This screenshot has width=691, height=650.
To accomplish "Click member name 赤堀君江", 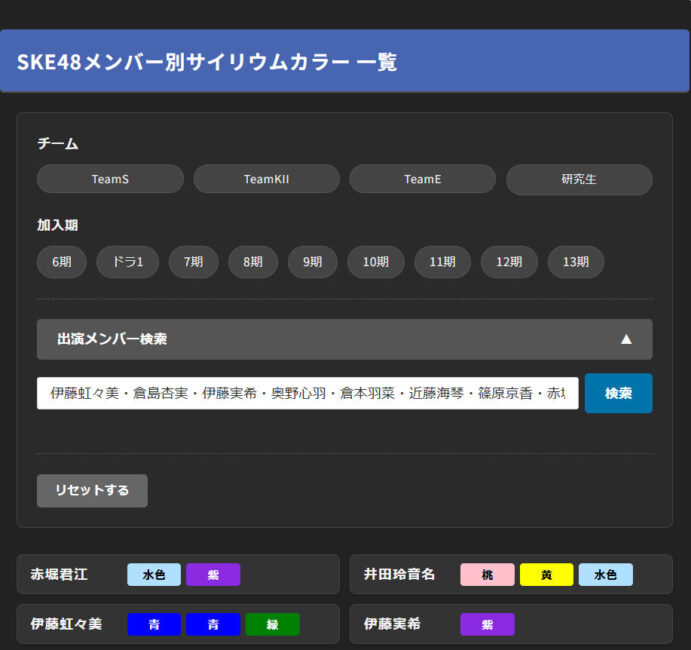I will click(x=59, y=574).
